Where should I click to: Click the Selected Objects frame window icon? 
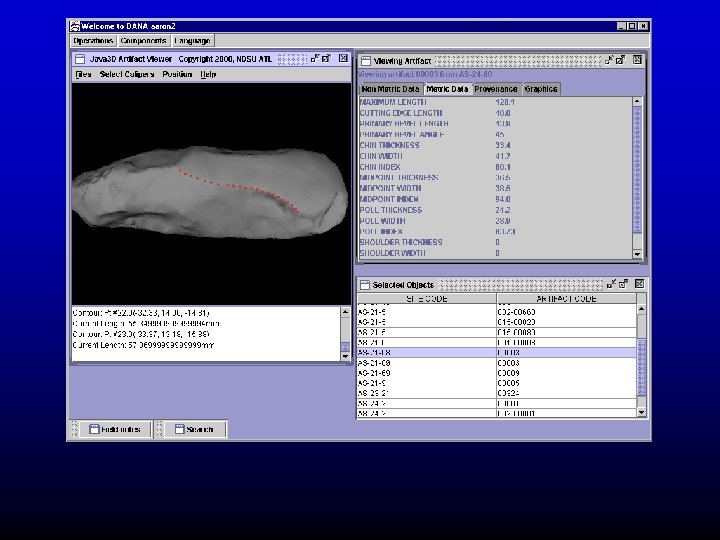pyautogui.click(x=366, y=285)
